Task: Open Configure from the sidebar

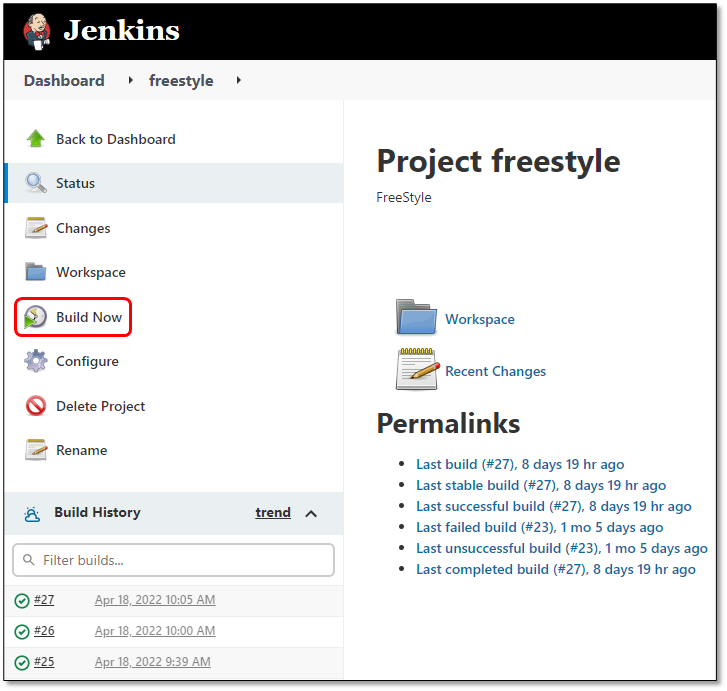Action: click(x=87, y=361)
